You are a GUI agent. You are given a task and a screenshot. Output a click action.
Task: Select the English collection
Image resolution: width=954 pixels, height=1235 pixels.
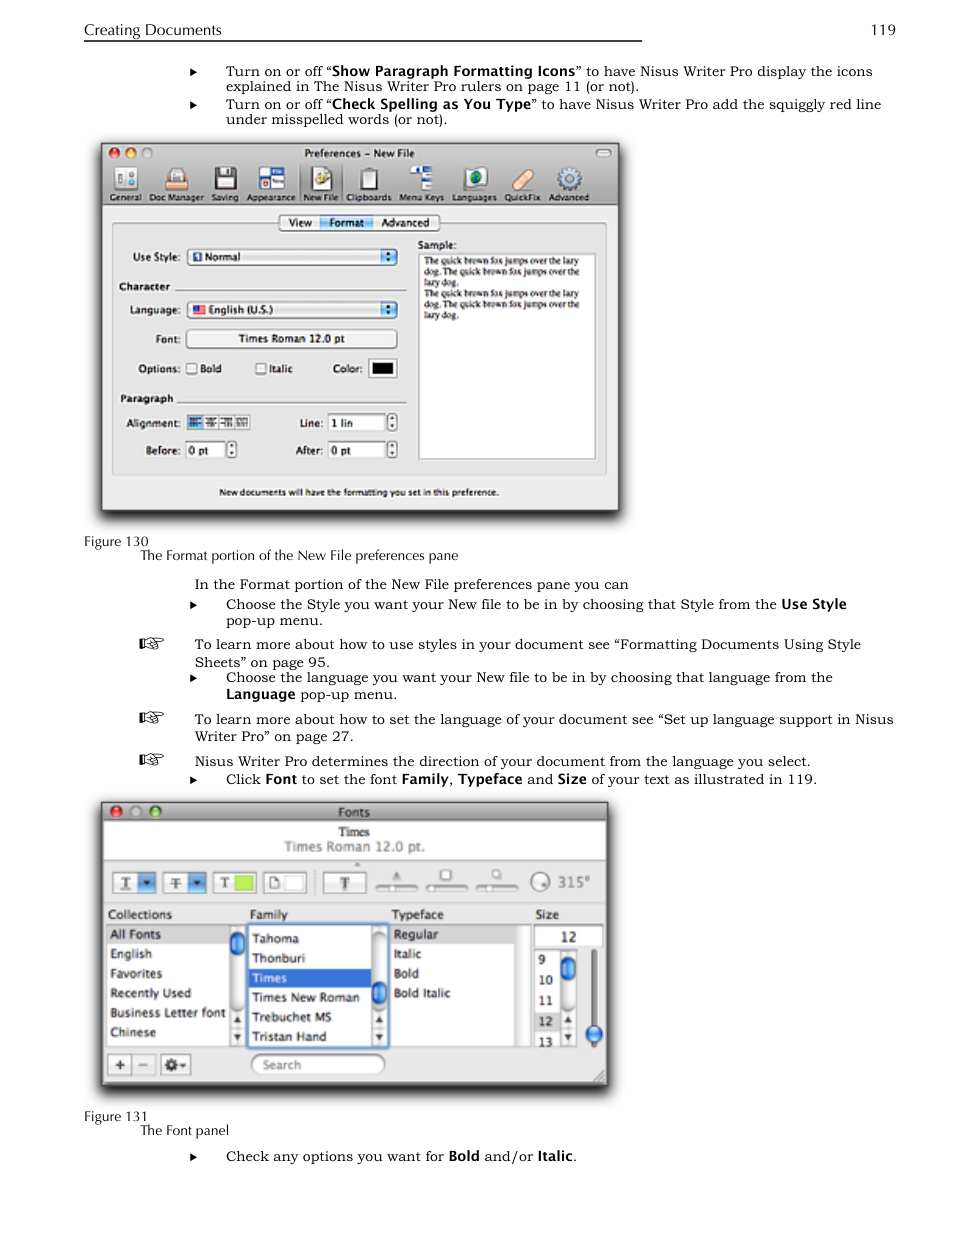coord(168,954)
